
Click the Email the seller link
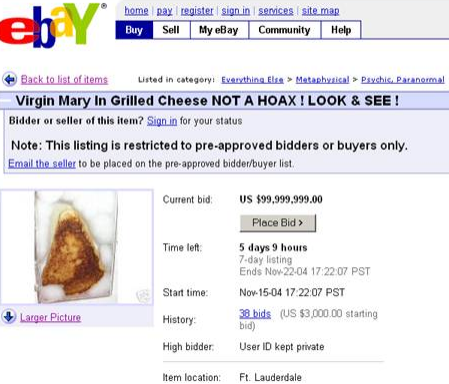42,164
